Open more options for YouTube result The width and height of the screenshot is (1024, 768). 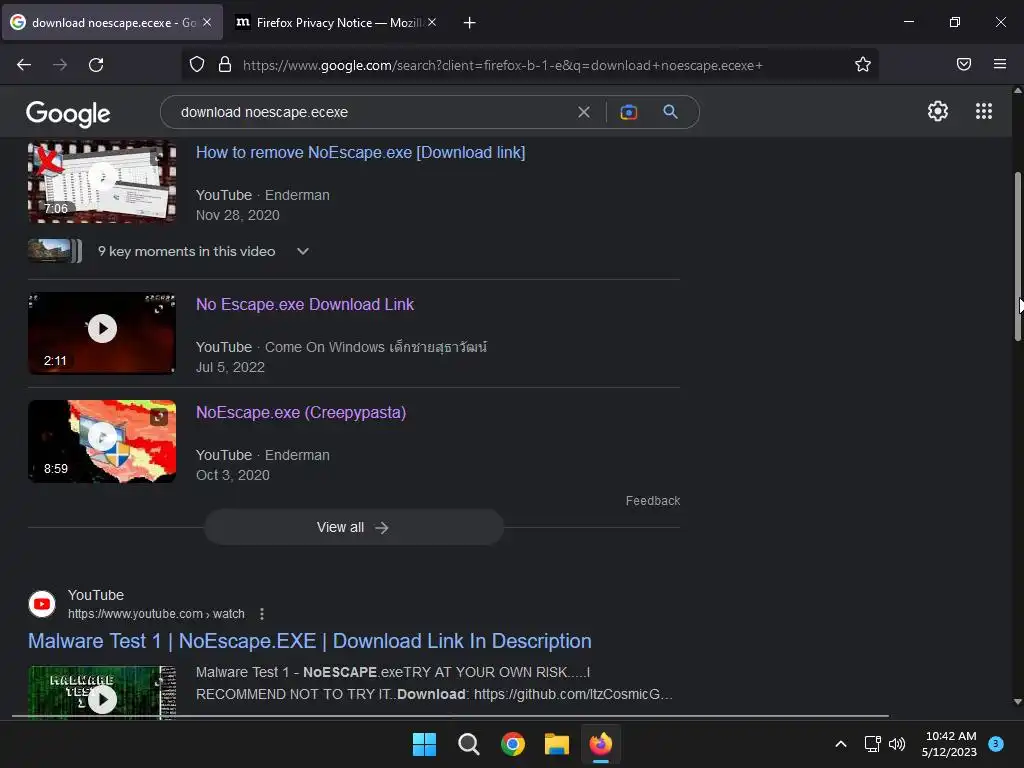[x=261, y=614]
